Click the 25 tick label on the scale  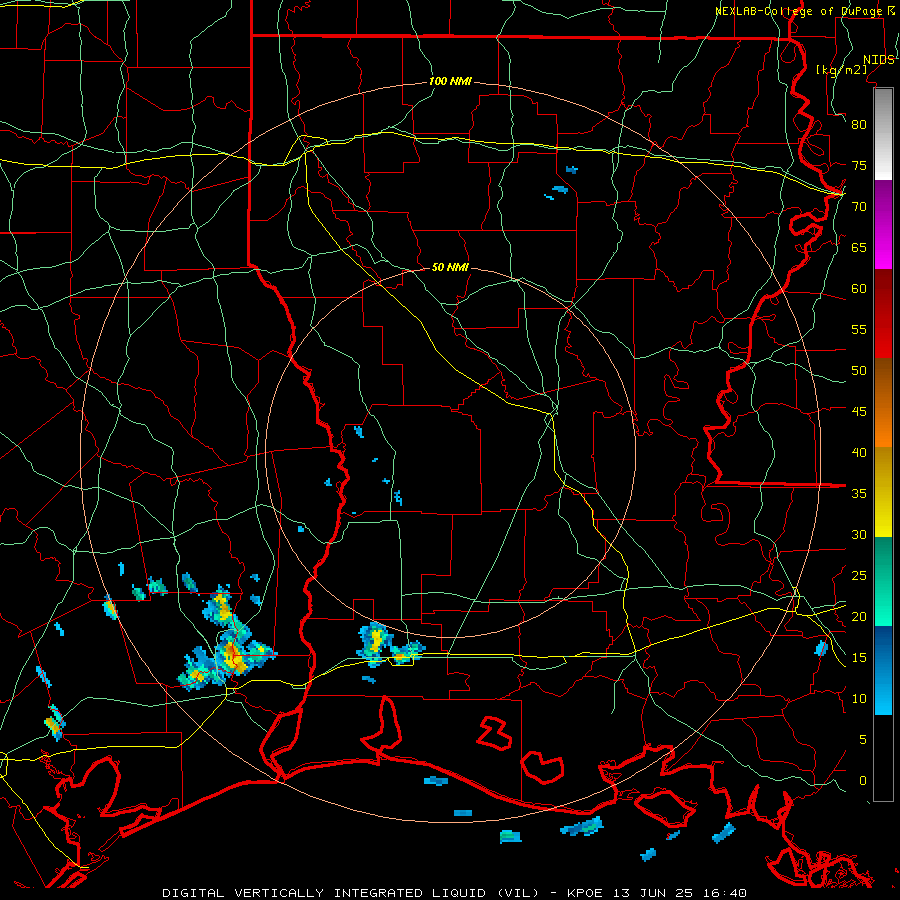tap(859, 576)
